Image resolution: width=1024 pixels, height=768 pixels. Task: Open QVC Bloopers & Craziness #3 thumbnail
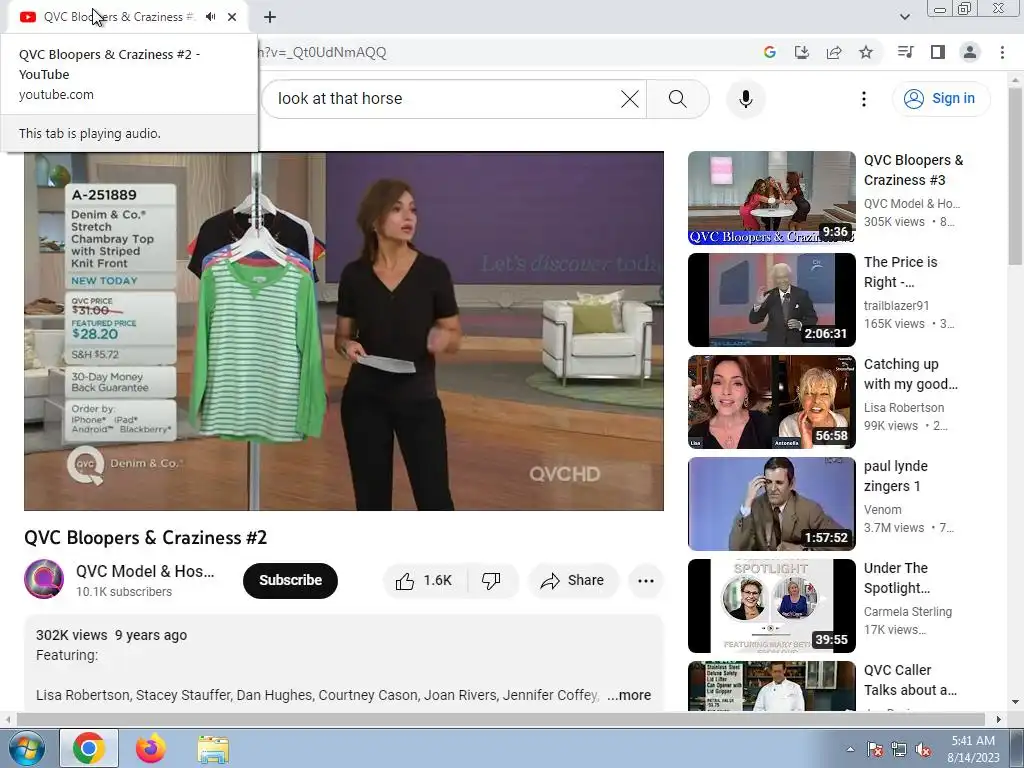(771, 198)
